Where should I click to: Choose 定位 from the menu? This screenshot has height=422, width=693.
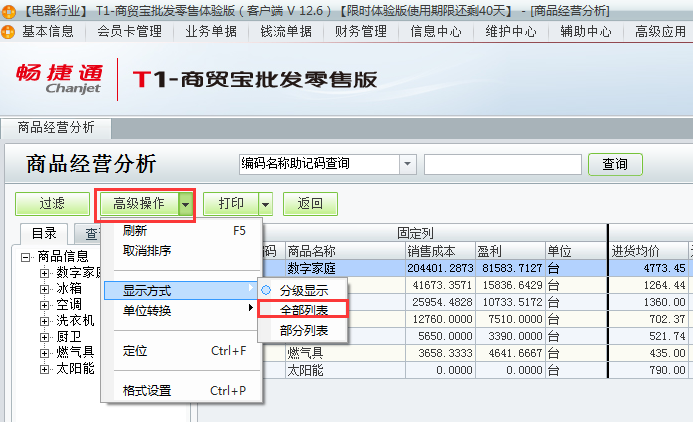tap(182, 351)
